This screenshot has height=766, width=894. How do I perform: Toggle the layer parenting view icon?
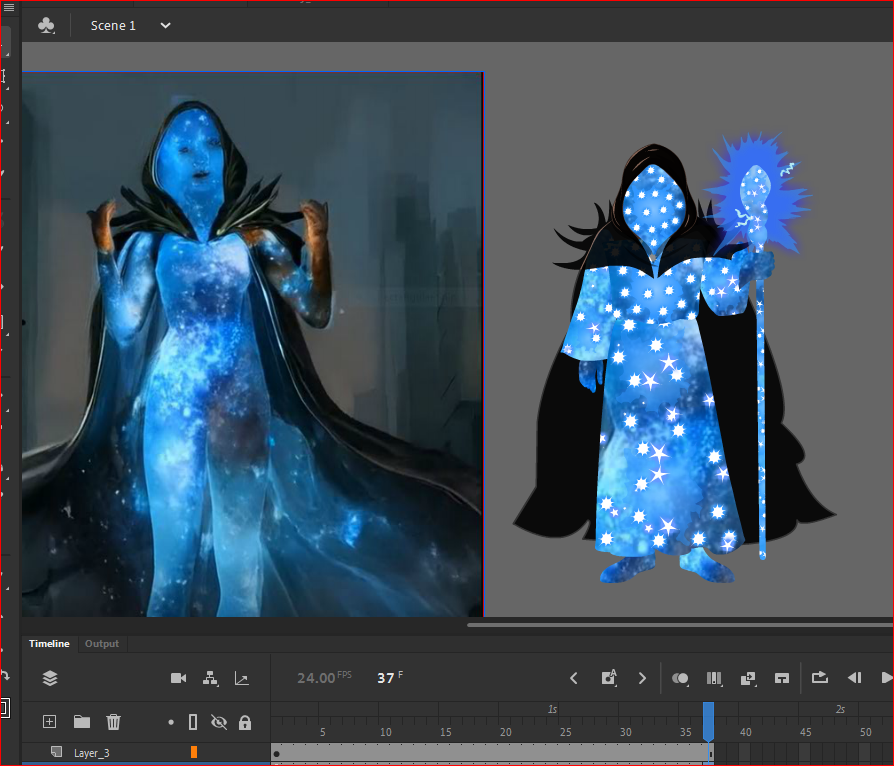pyautogui.click(x=210, y=678)
